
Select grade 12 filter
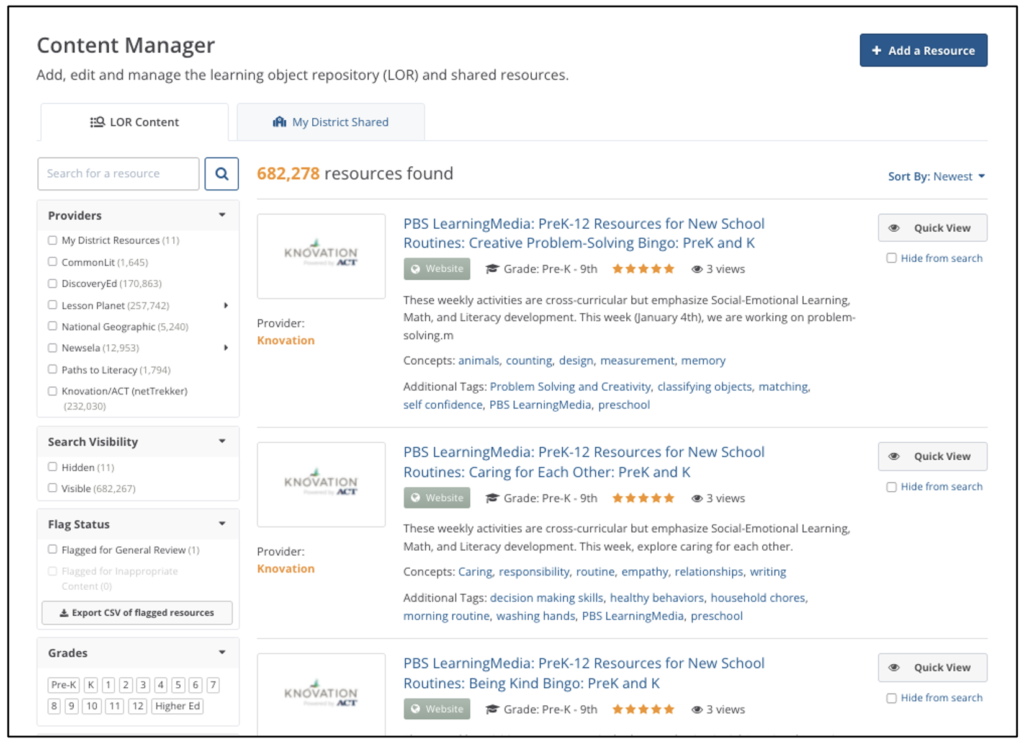click(137, 706)
